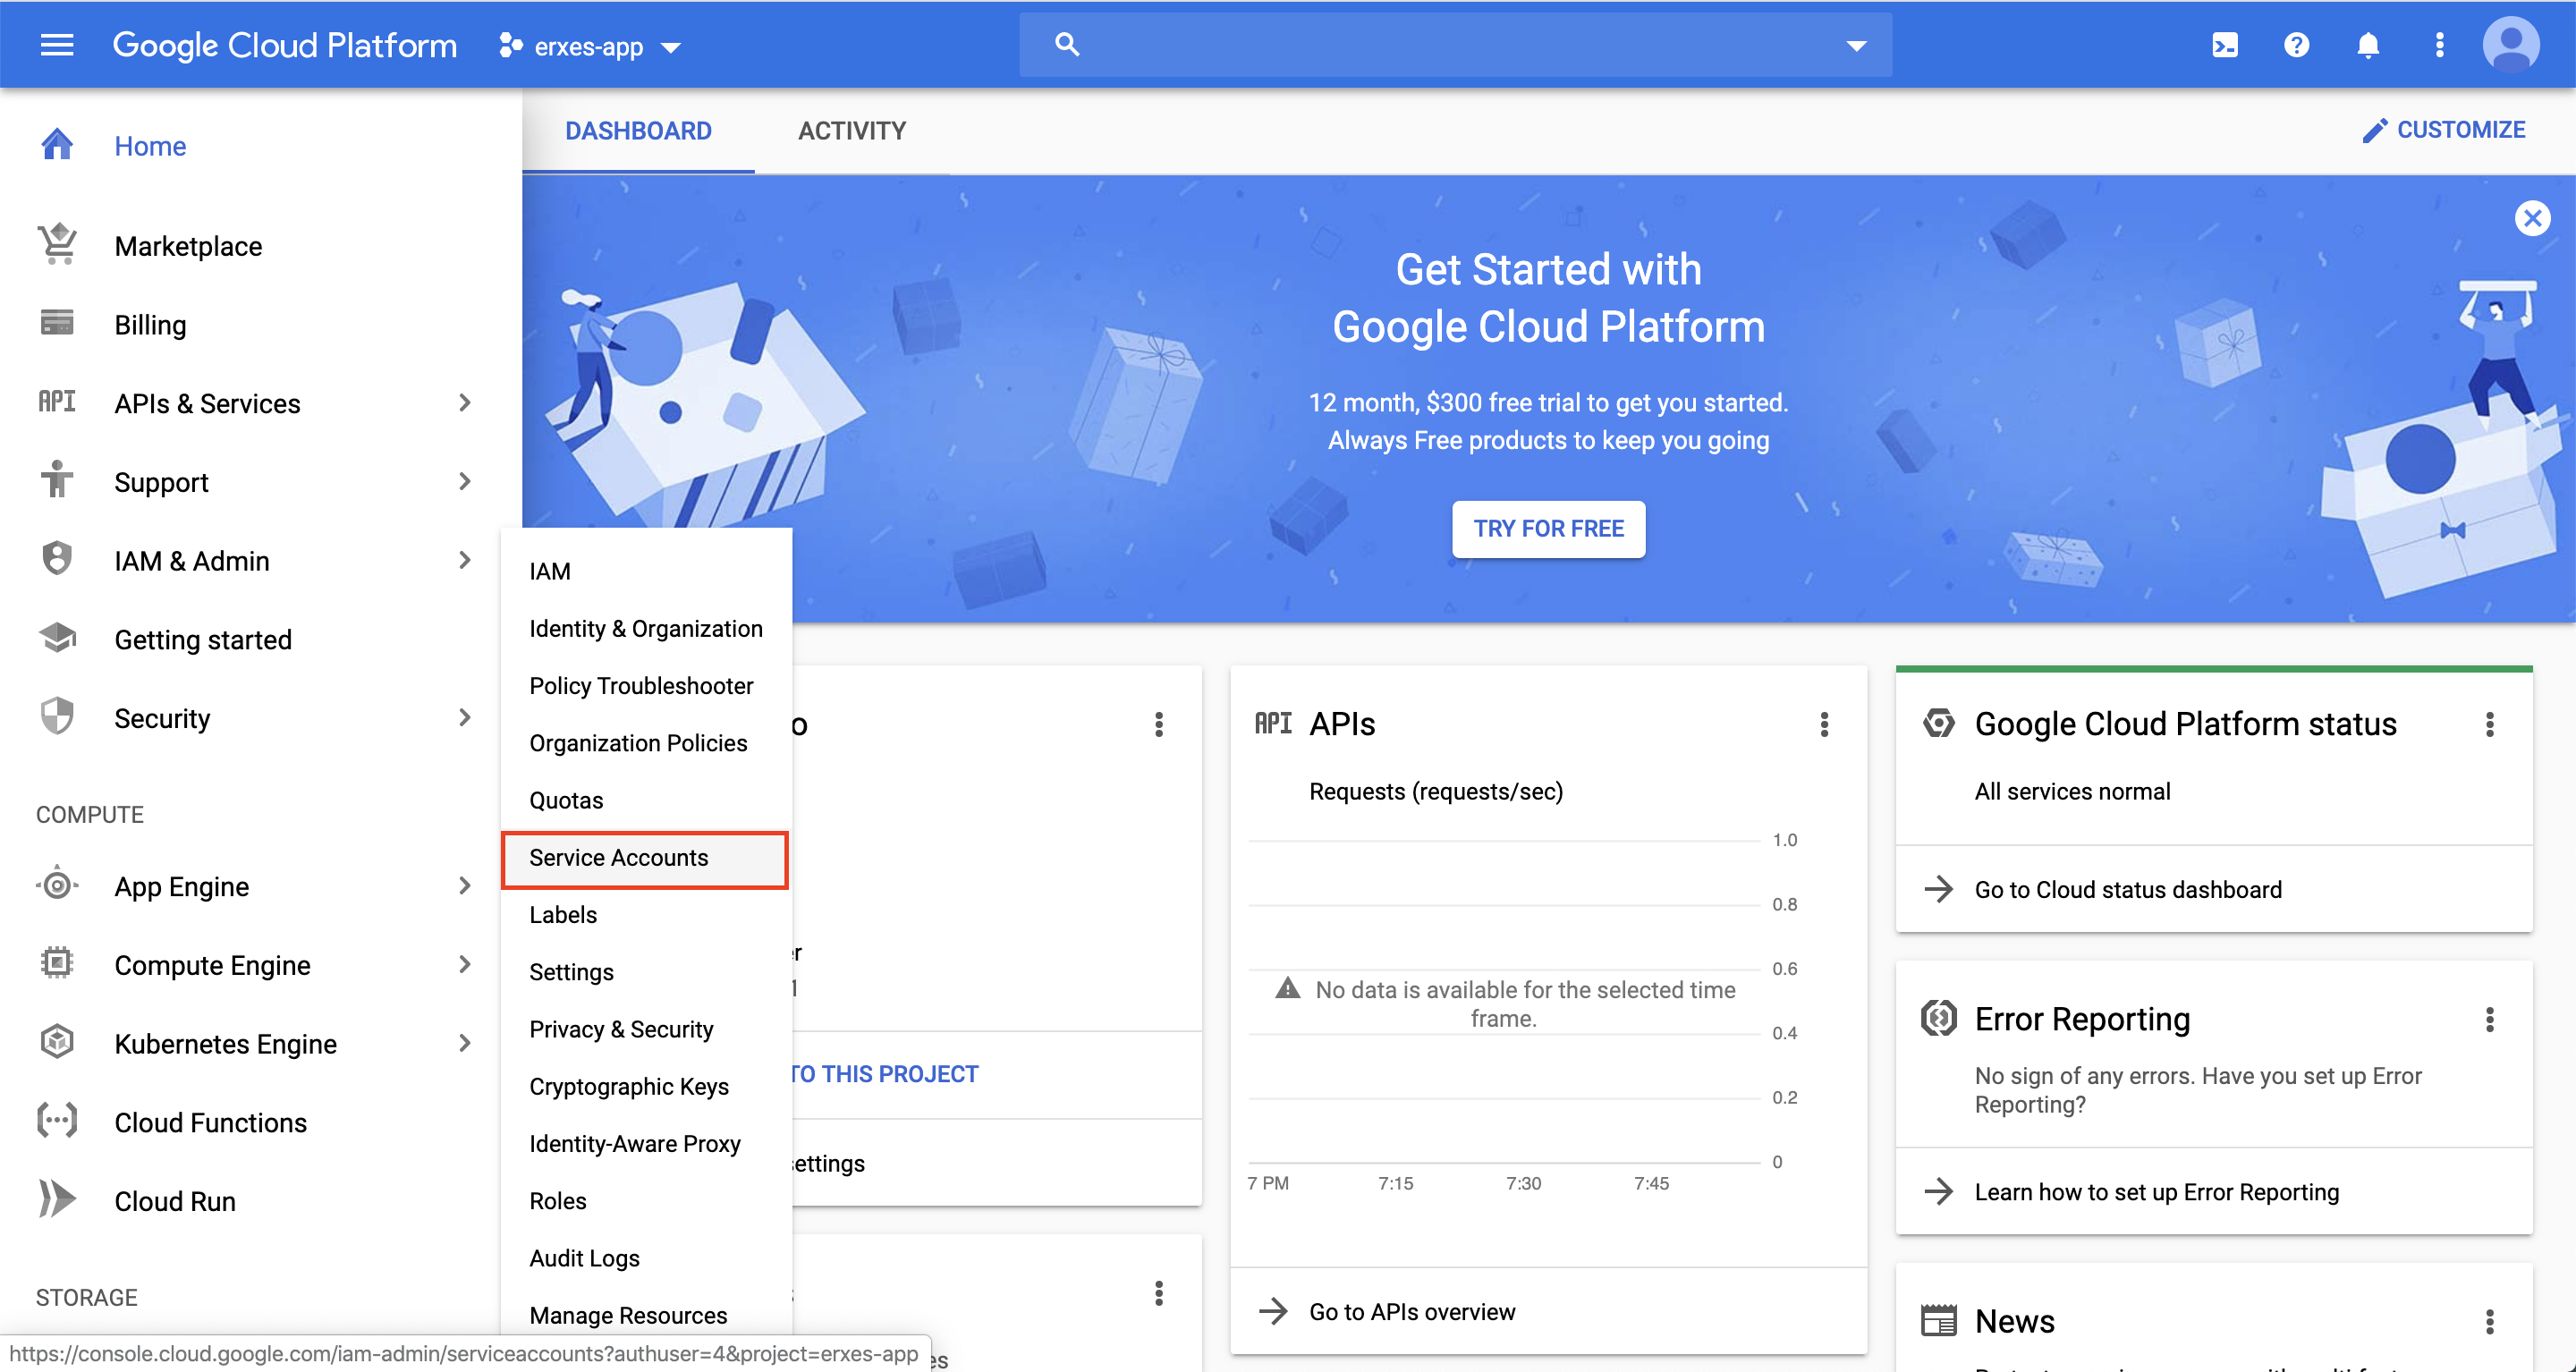Image resolution: width=2576 pixels, height=1372 pixels.
Task: Dismiss the Get Started banner
Action: coord(2532,218)
